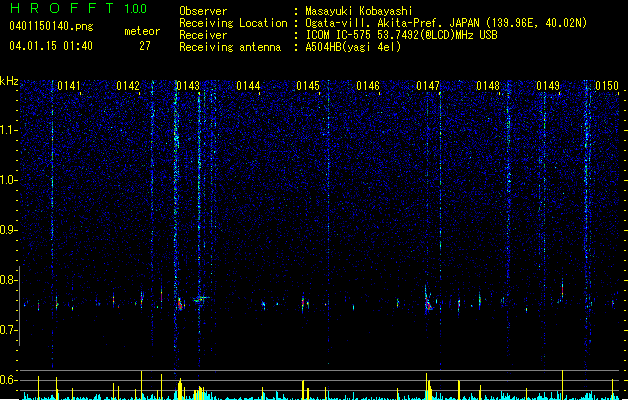629x400 pixels.
Task: Click the 'Receiver' field label
Action: (x=203, y=35)
